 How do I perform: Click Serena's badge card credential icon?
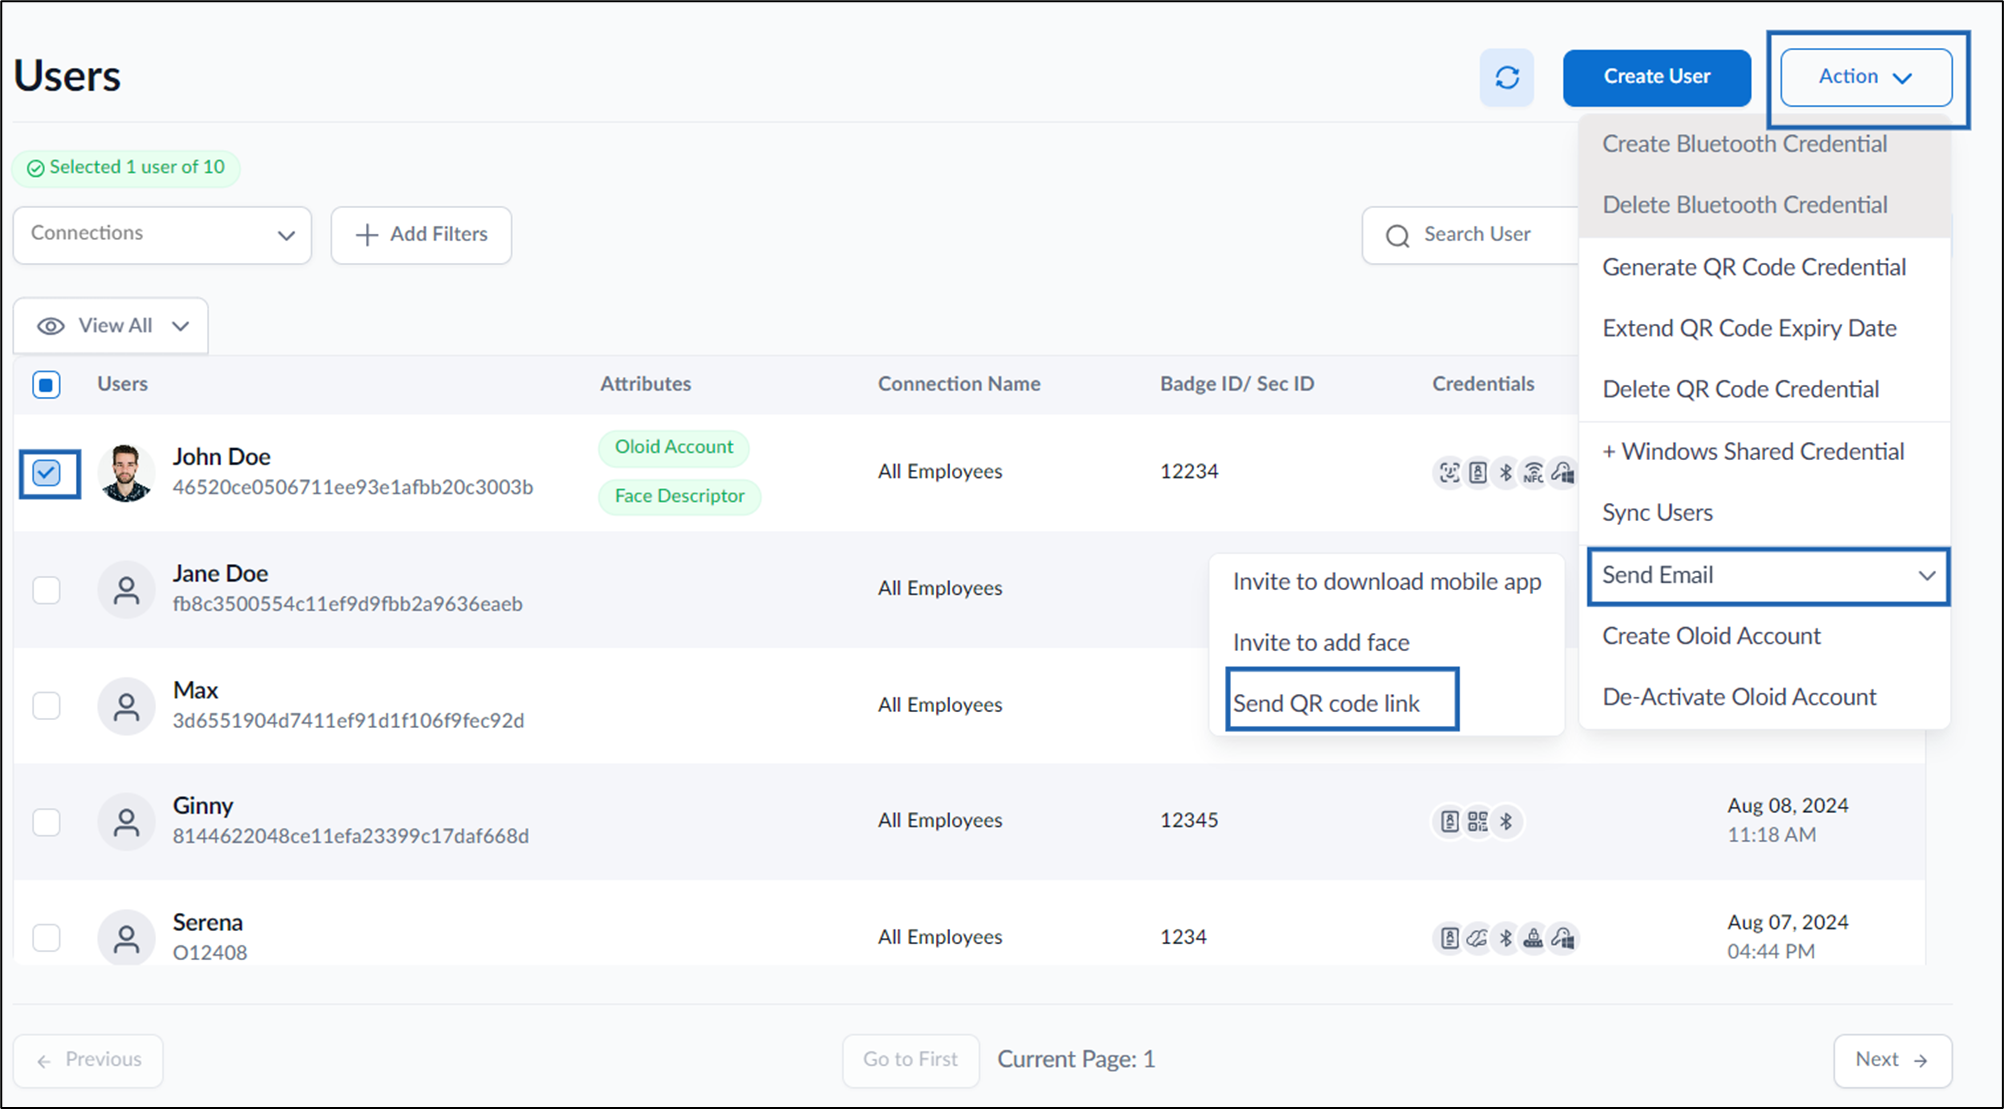pyautogui.click(x=1449, y=938)
